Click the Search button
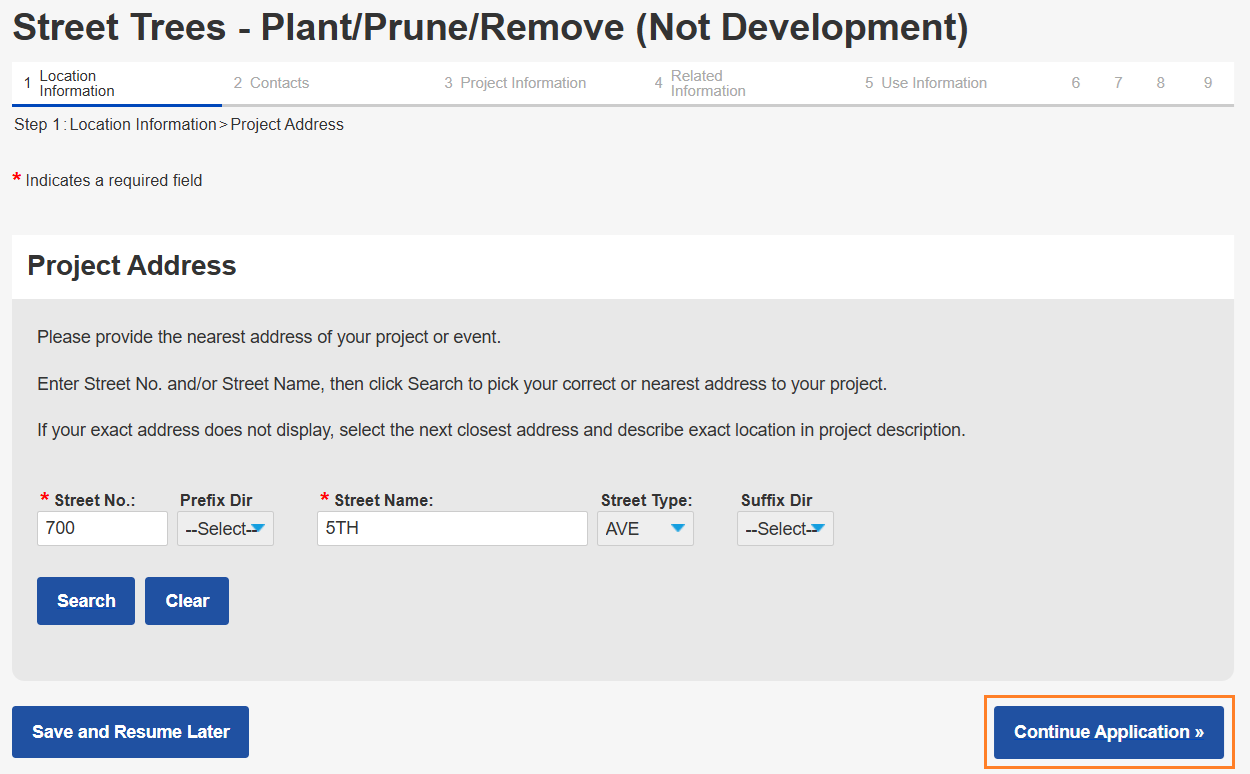The height and width of the screenshot is (774, 1250). tap(86, 601)
